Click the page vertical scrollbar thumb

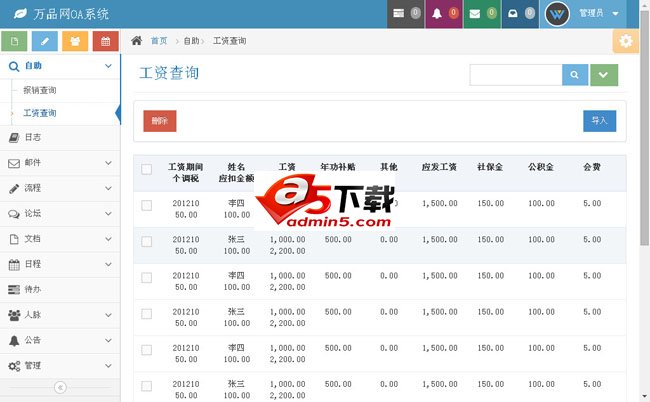645,128
